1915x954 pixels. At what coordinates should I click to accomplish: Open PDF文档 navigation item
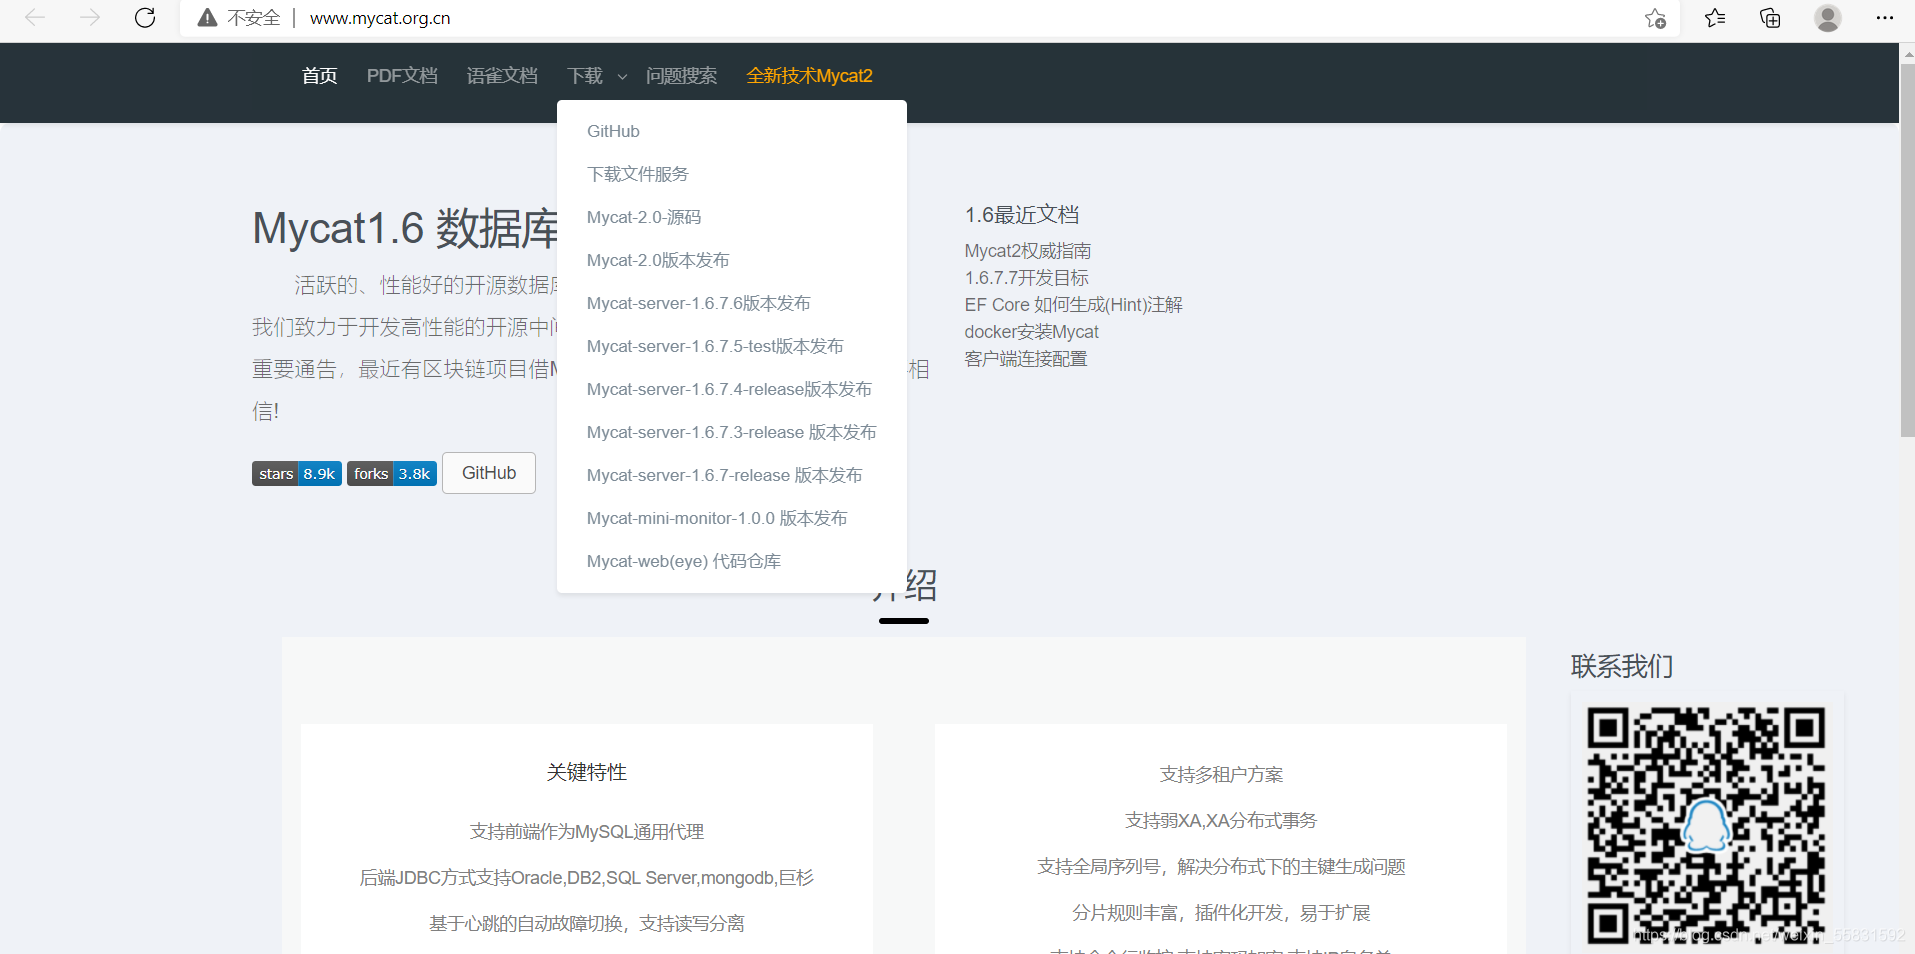[x=402, y=76]
